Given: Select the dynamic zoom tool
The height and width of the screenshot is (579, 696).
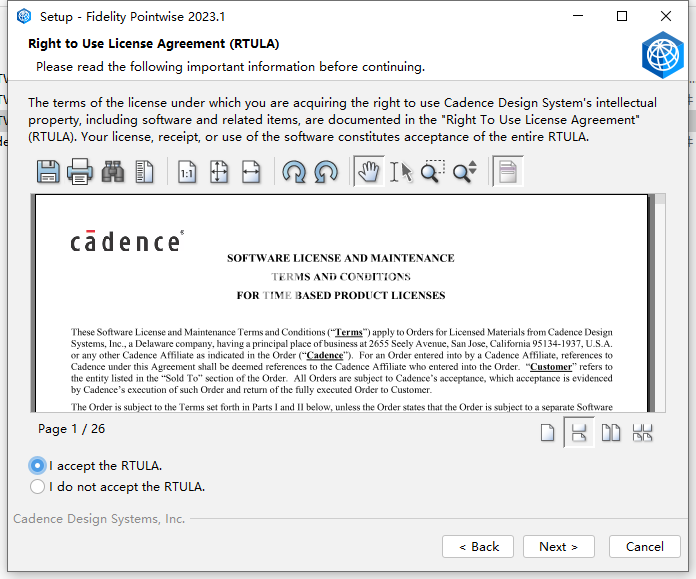Looking at the screenshot, I should tap(465, 172).
